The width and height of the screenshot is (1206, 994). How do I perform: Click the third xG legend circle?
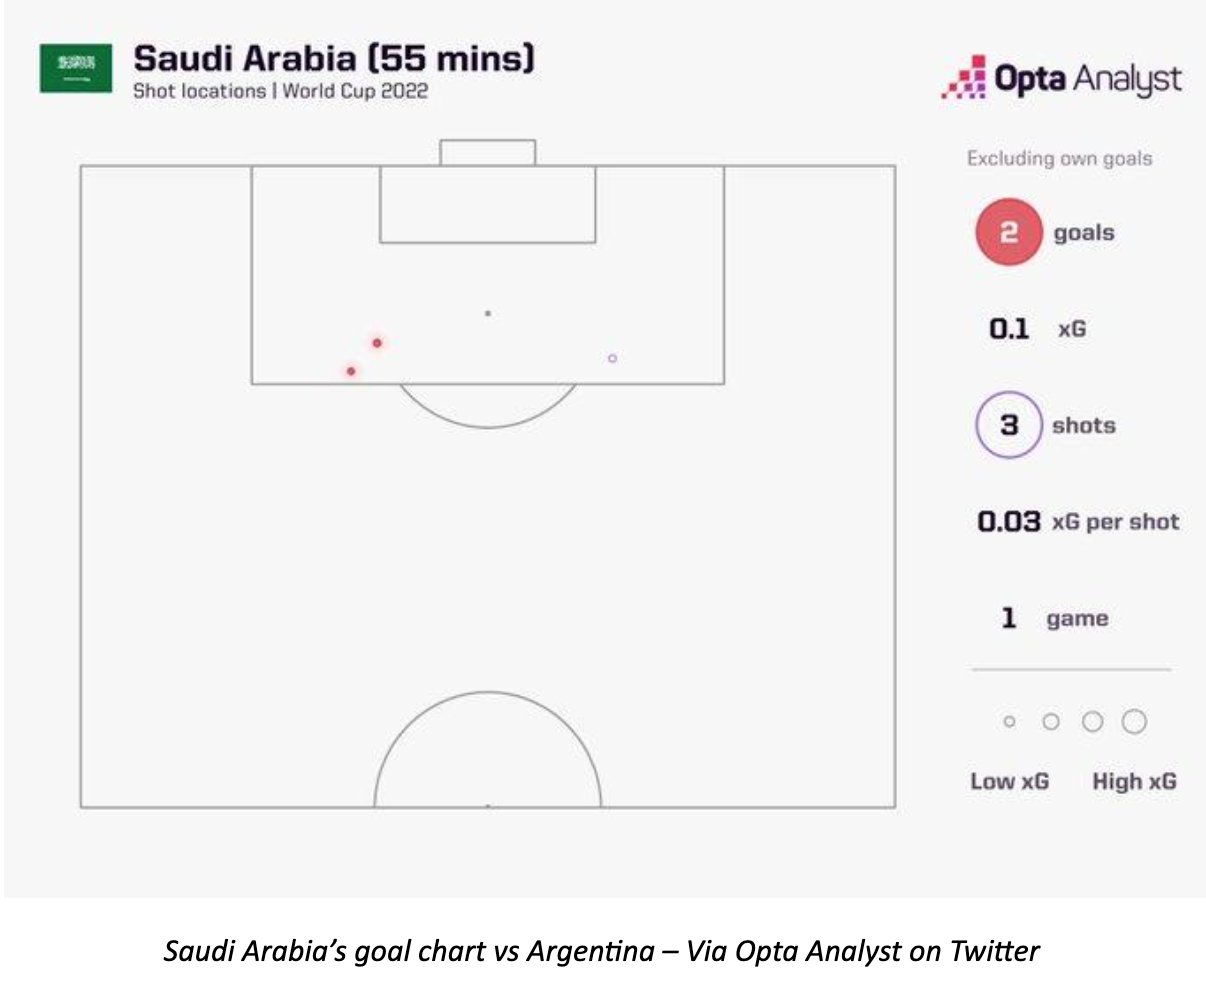1092,722
